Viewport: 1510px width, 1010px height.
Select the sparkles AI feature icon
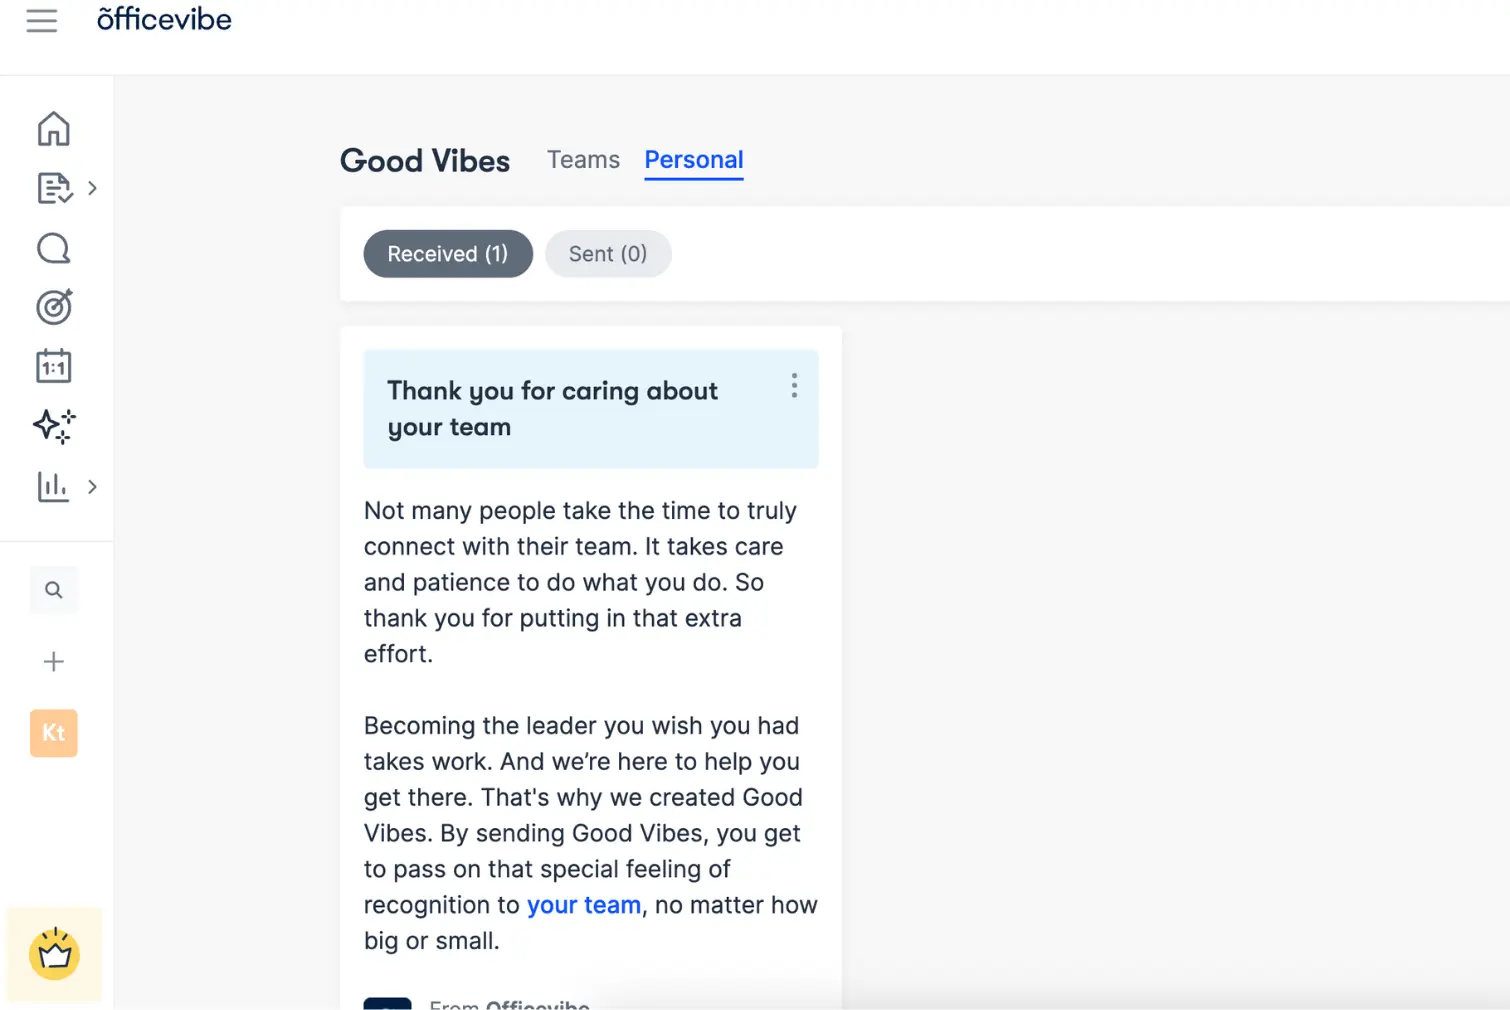click(x=53, y=426)
